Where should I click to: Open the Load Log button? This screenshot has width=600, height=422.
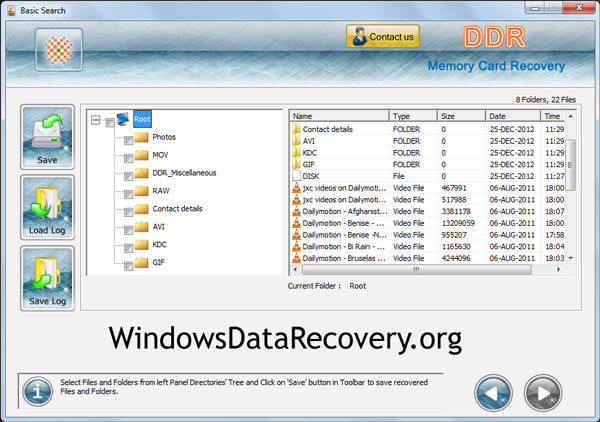click(47, 207)
